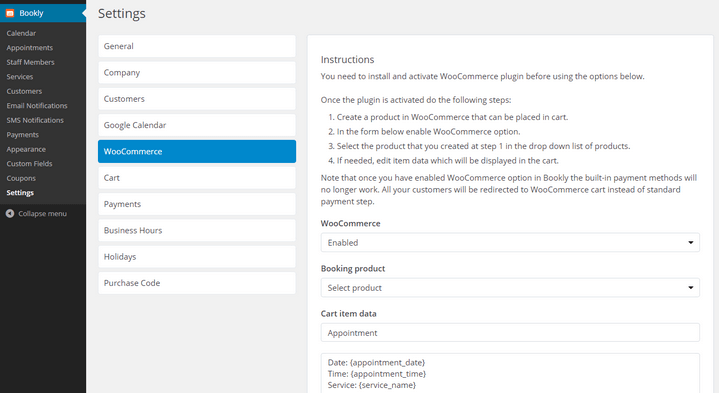Click the Collapse menu label
Screen dimensions: 719x393
tap(43, 214)
